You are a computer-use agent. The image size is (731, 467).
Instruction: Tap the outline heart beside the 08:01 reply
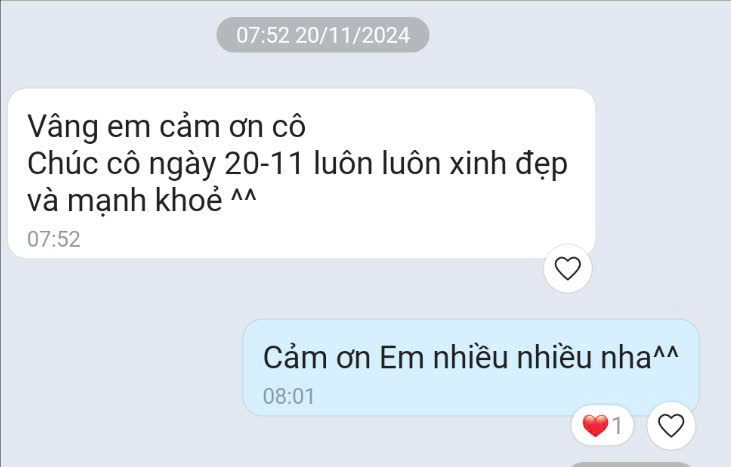pyautogui.click(x=671, y=426)
